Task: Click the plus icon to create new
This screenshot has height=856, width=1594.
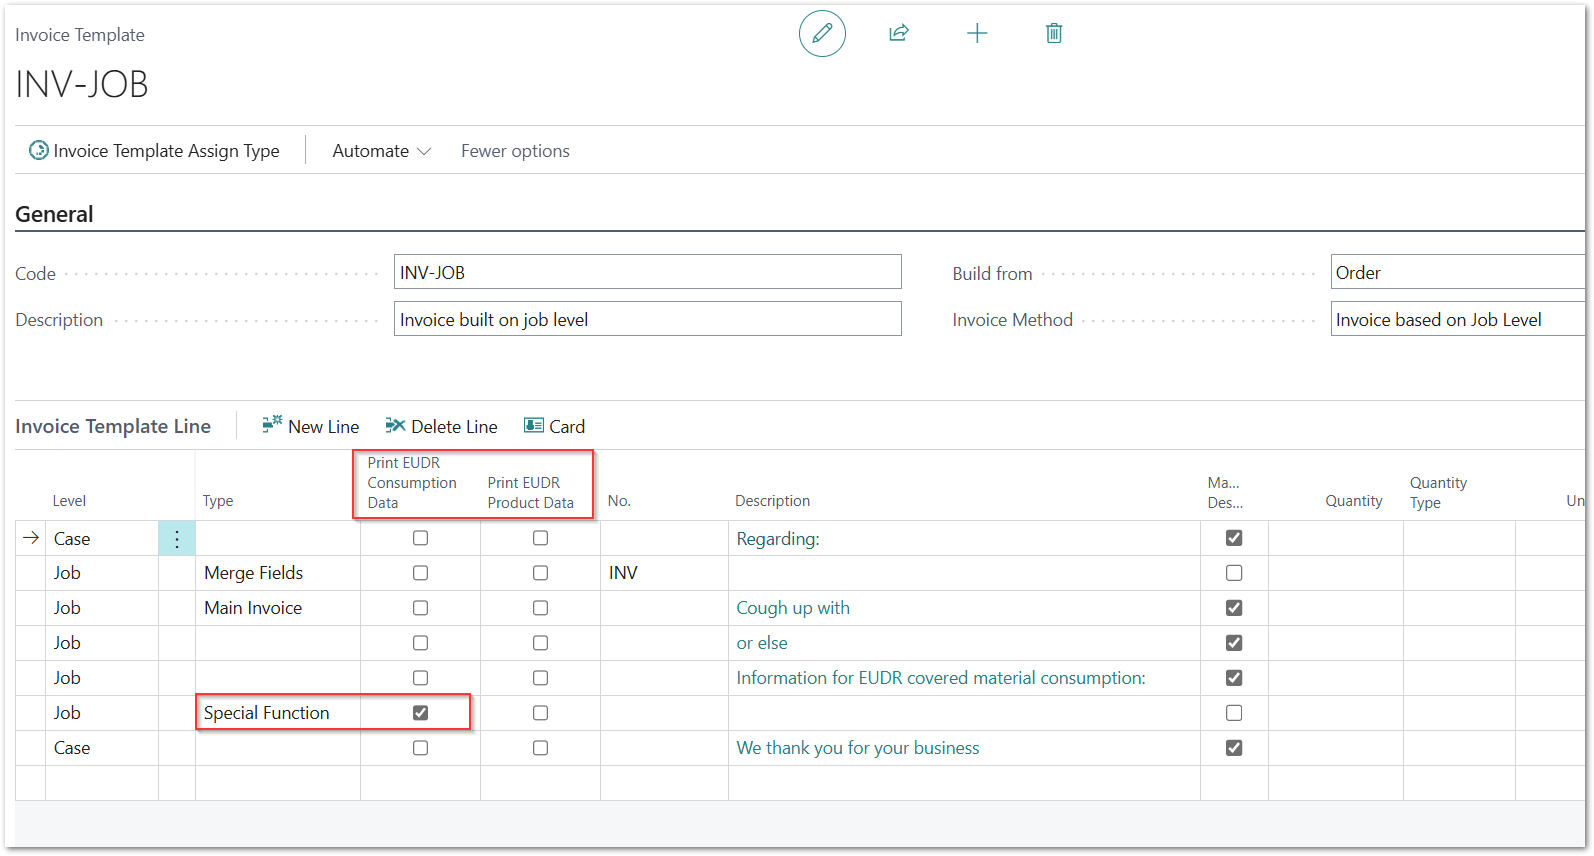Action: (x=977, y=34)
